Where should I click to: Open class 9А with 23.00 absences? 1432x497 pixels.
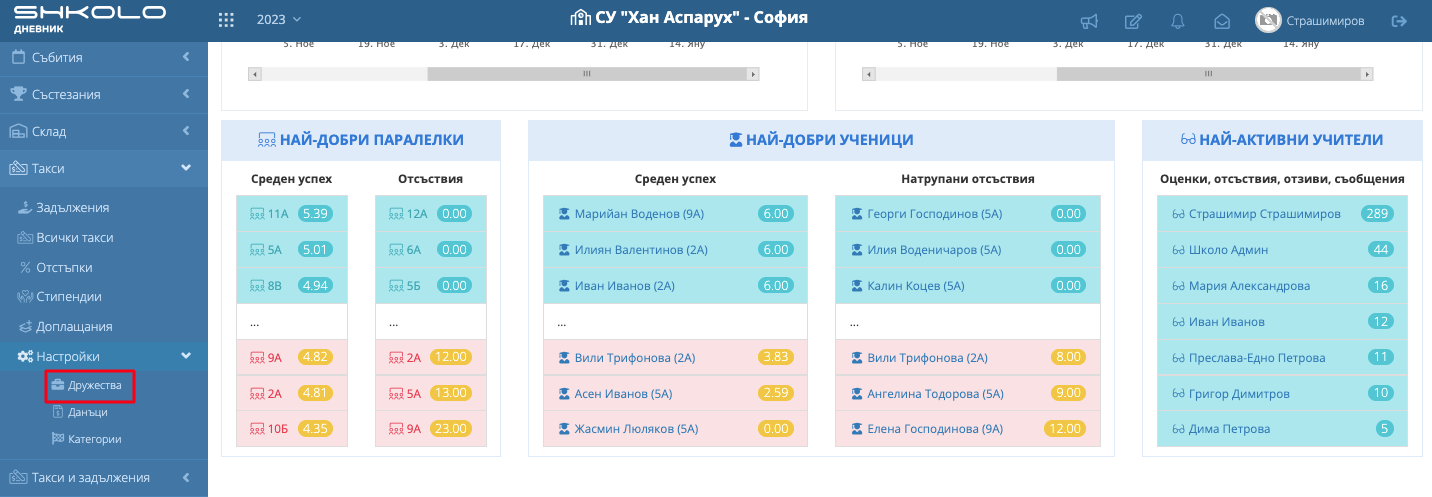click(430, 428)
